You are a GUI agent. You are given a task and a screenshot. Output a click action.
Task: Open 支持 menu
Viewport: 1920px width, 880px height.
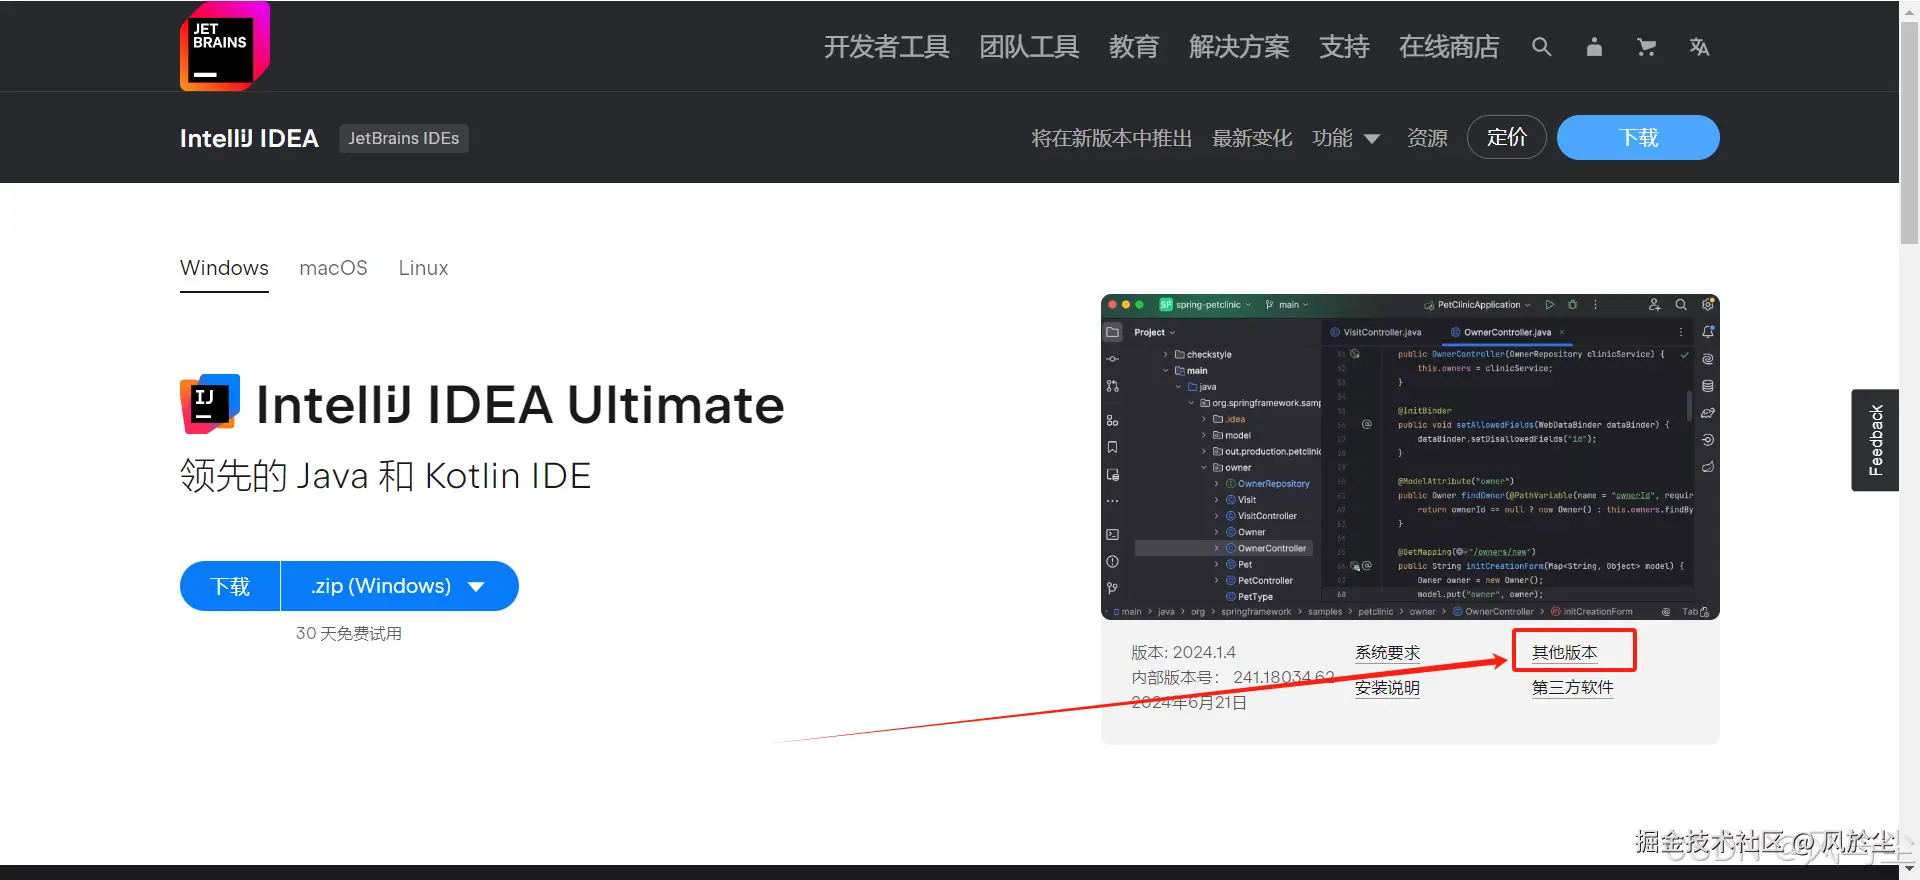[1344, 47]
